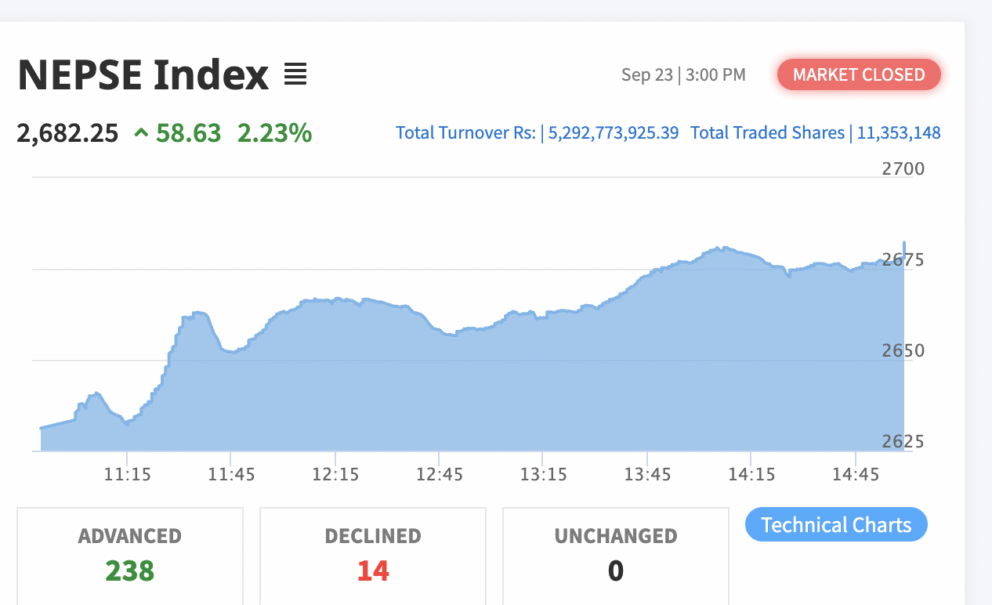Select the UNCHANGED 0 card

(x=615, y=554)
